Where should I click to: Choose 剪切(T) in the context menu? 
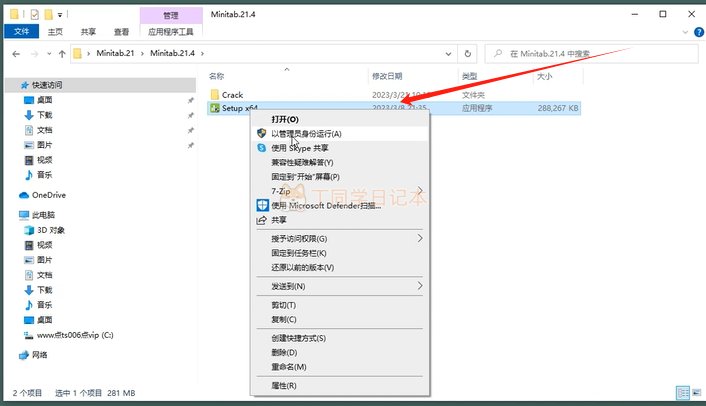pos(339,305)
